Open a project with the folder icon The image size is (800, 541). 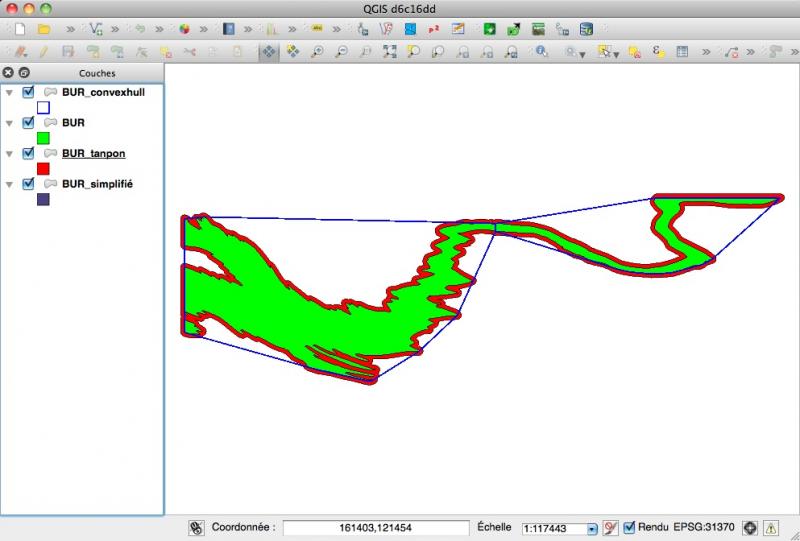(x=44, y=29)
